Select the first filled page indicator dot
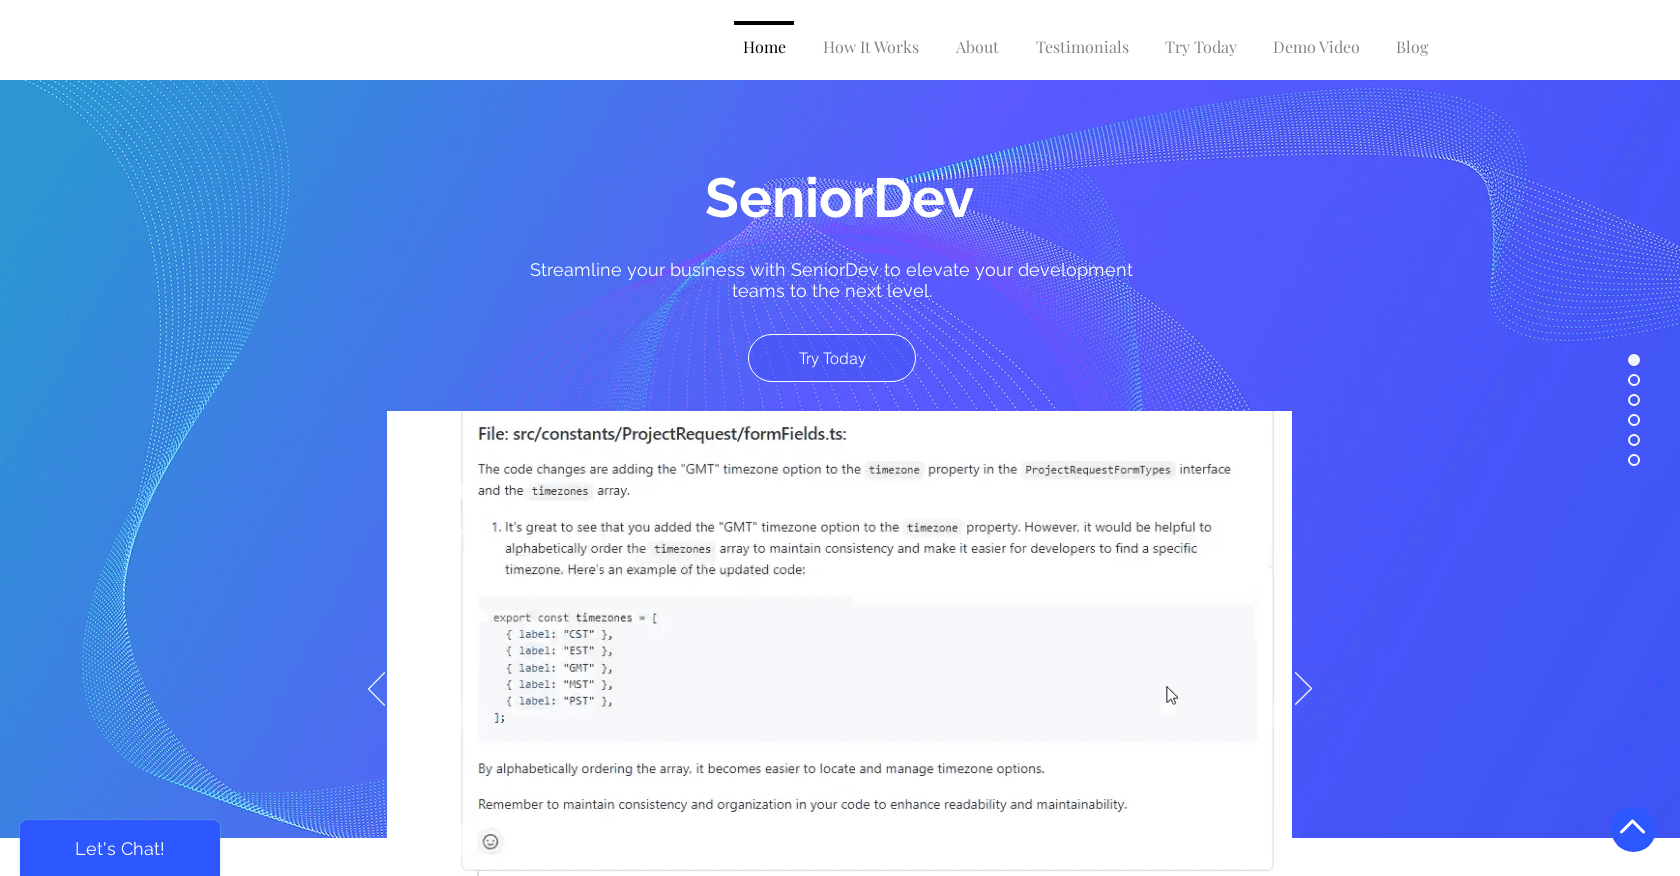The image size is (1680, 876). coord(1634,360)
